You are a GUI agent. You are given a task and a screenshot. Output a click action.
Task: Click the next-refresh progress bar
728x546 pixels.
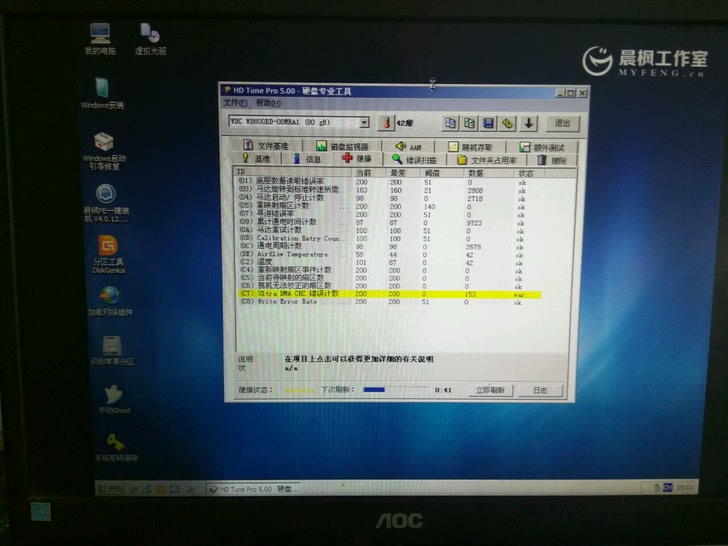396,390
